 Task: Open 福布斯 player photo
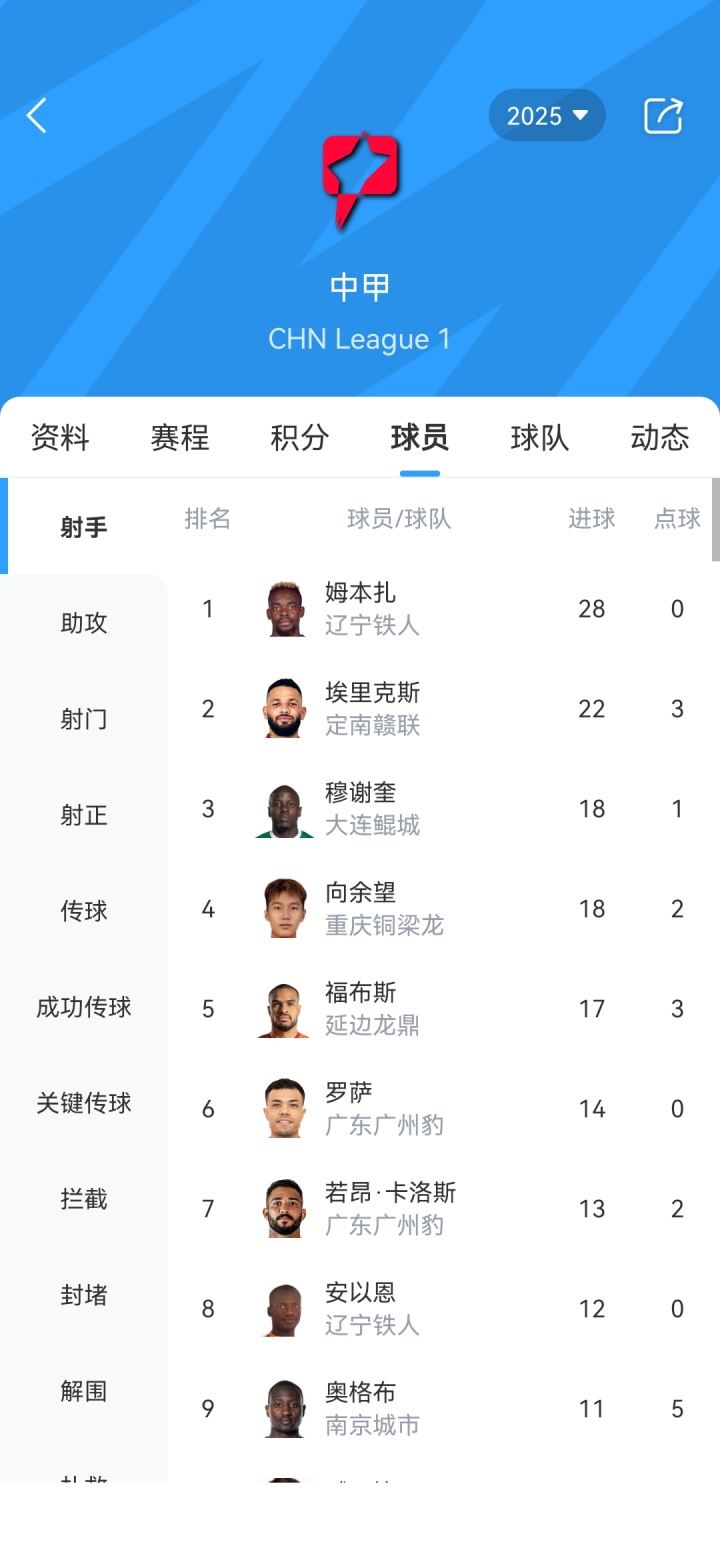click(285, 1009)
